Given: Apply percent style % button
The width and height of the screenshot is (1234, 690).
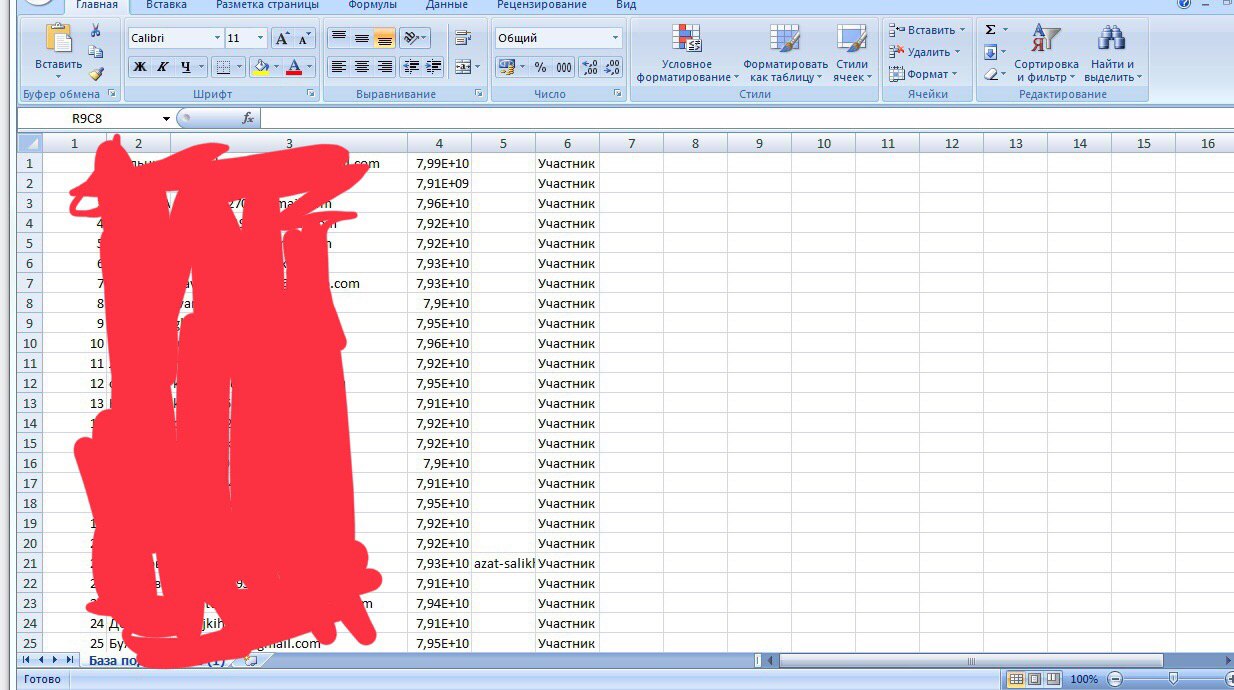Looking at the screenshot, I should [540, 67].
